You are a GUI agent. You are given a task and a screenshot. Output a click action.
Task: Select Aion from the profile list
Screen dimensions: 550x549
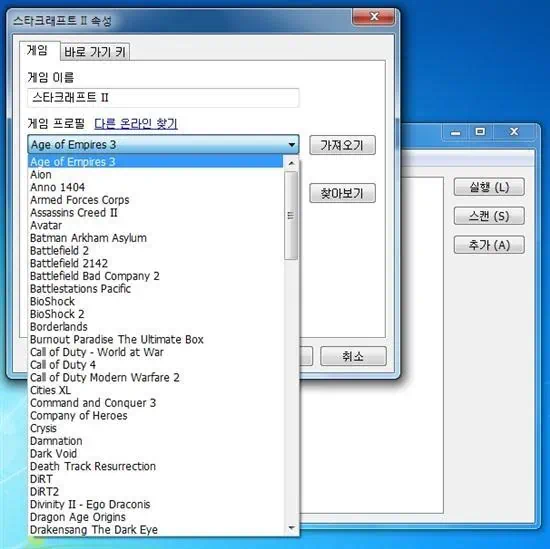click(x=156, y=174)
